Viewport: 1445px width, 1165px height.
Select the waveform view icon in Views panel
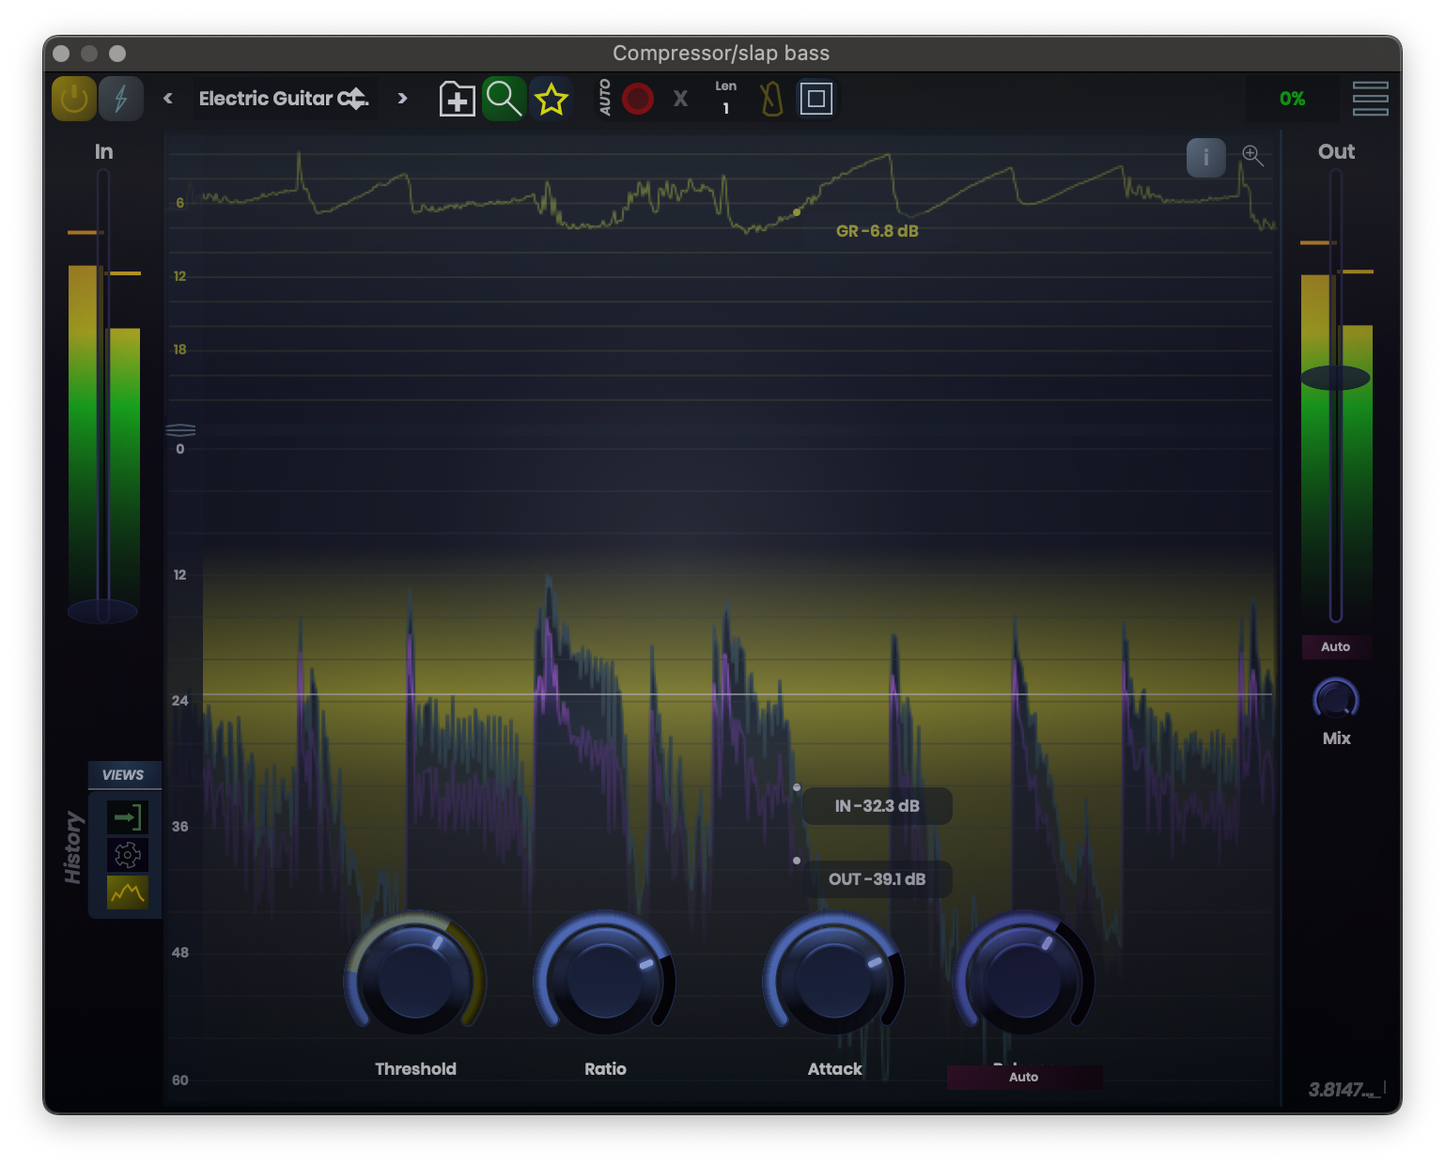tap(127, 892)
